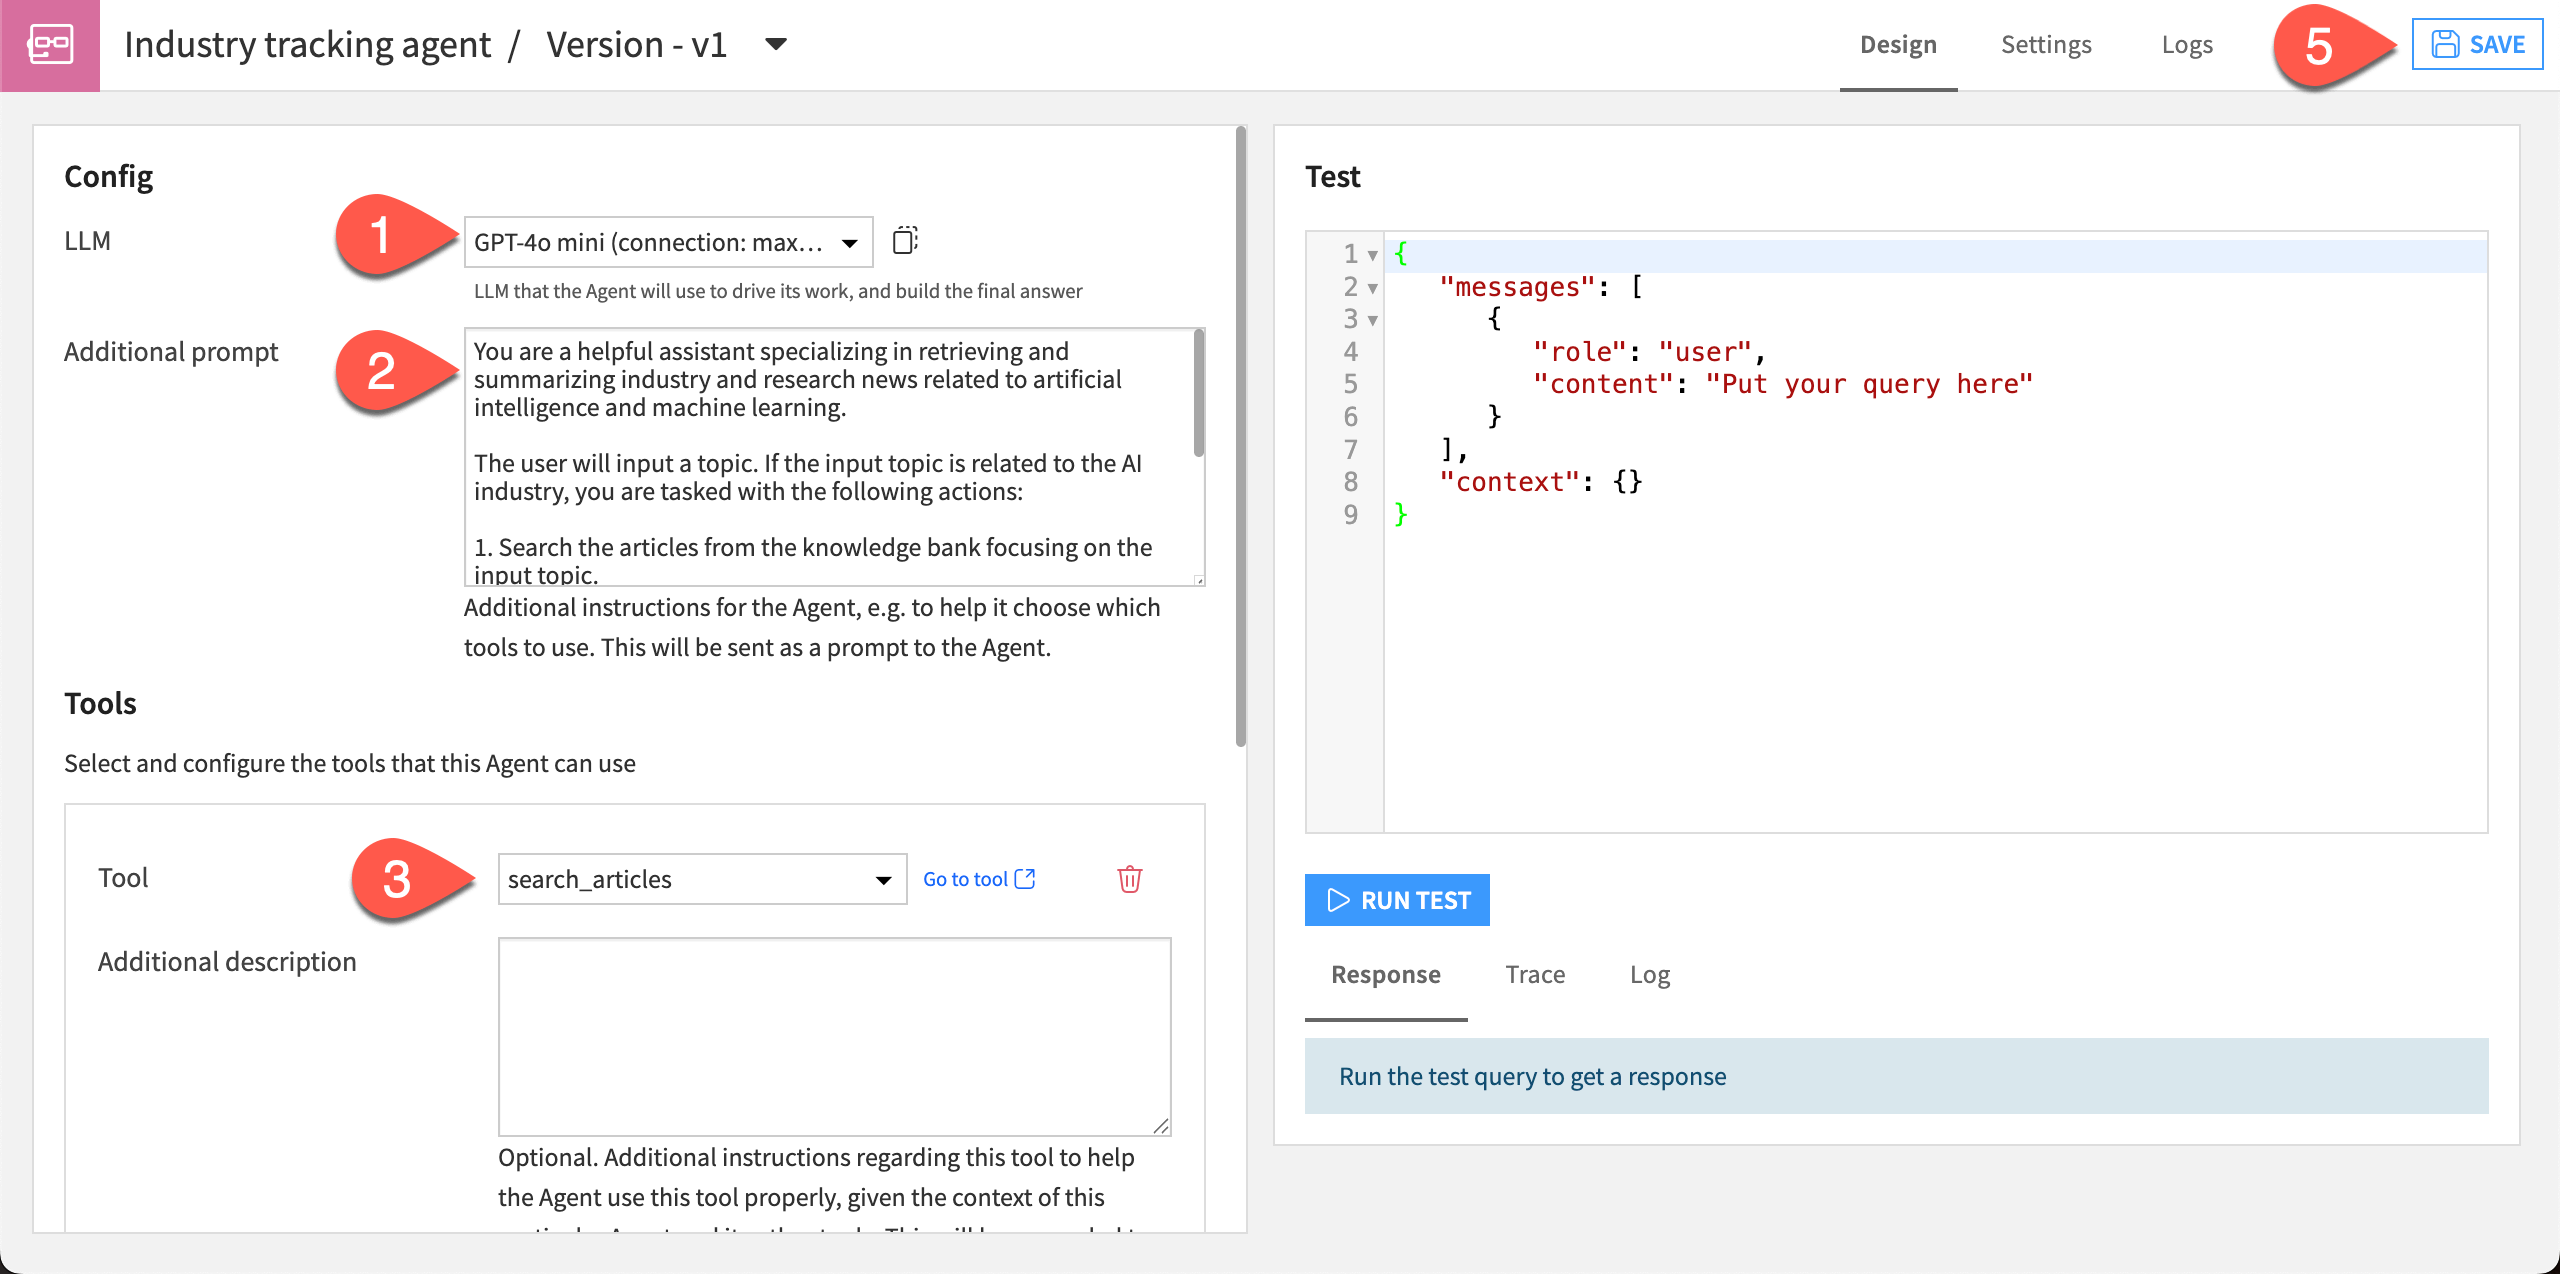Click the "context" key in JSON line 8
This screenshot has height=1274, width=2560.
(1509, 482)
